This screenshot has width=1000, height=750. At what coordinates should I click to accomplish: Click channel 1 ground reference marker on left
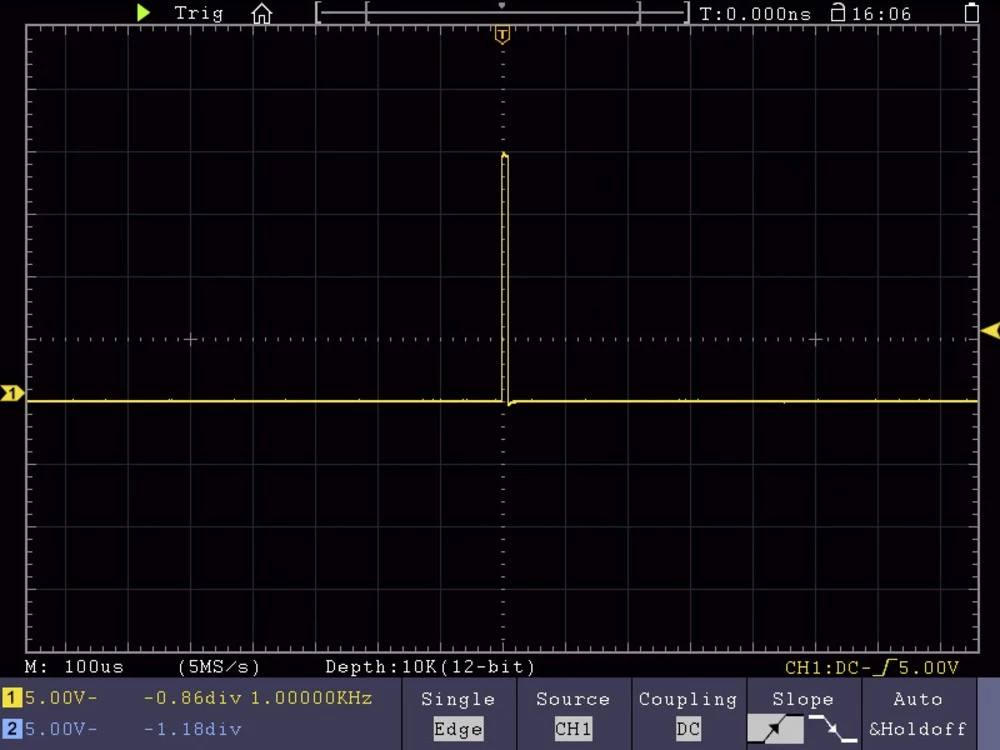pyautogui.click(x=12, y=394)
